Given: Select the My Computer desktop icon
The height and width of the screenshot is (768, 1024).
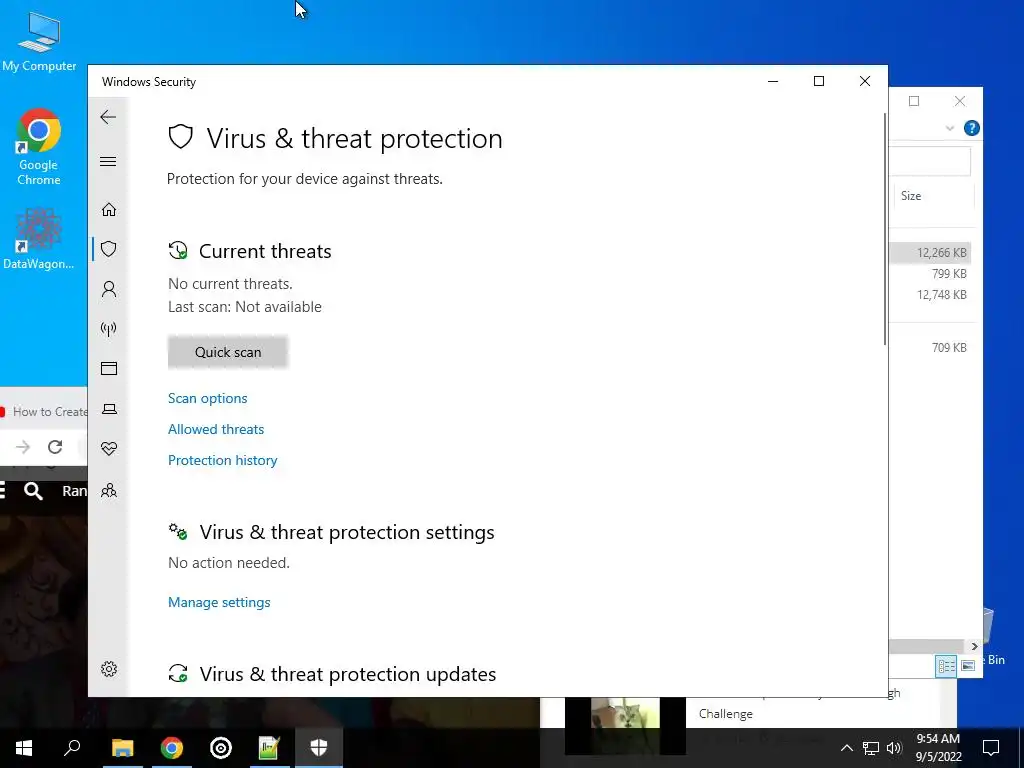Looking at the screenshot, I should pyautogui.click(x=39, y=41).
